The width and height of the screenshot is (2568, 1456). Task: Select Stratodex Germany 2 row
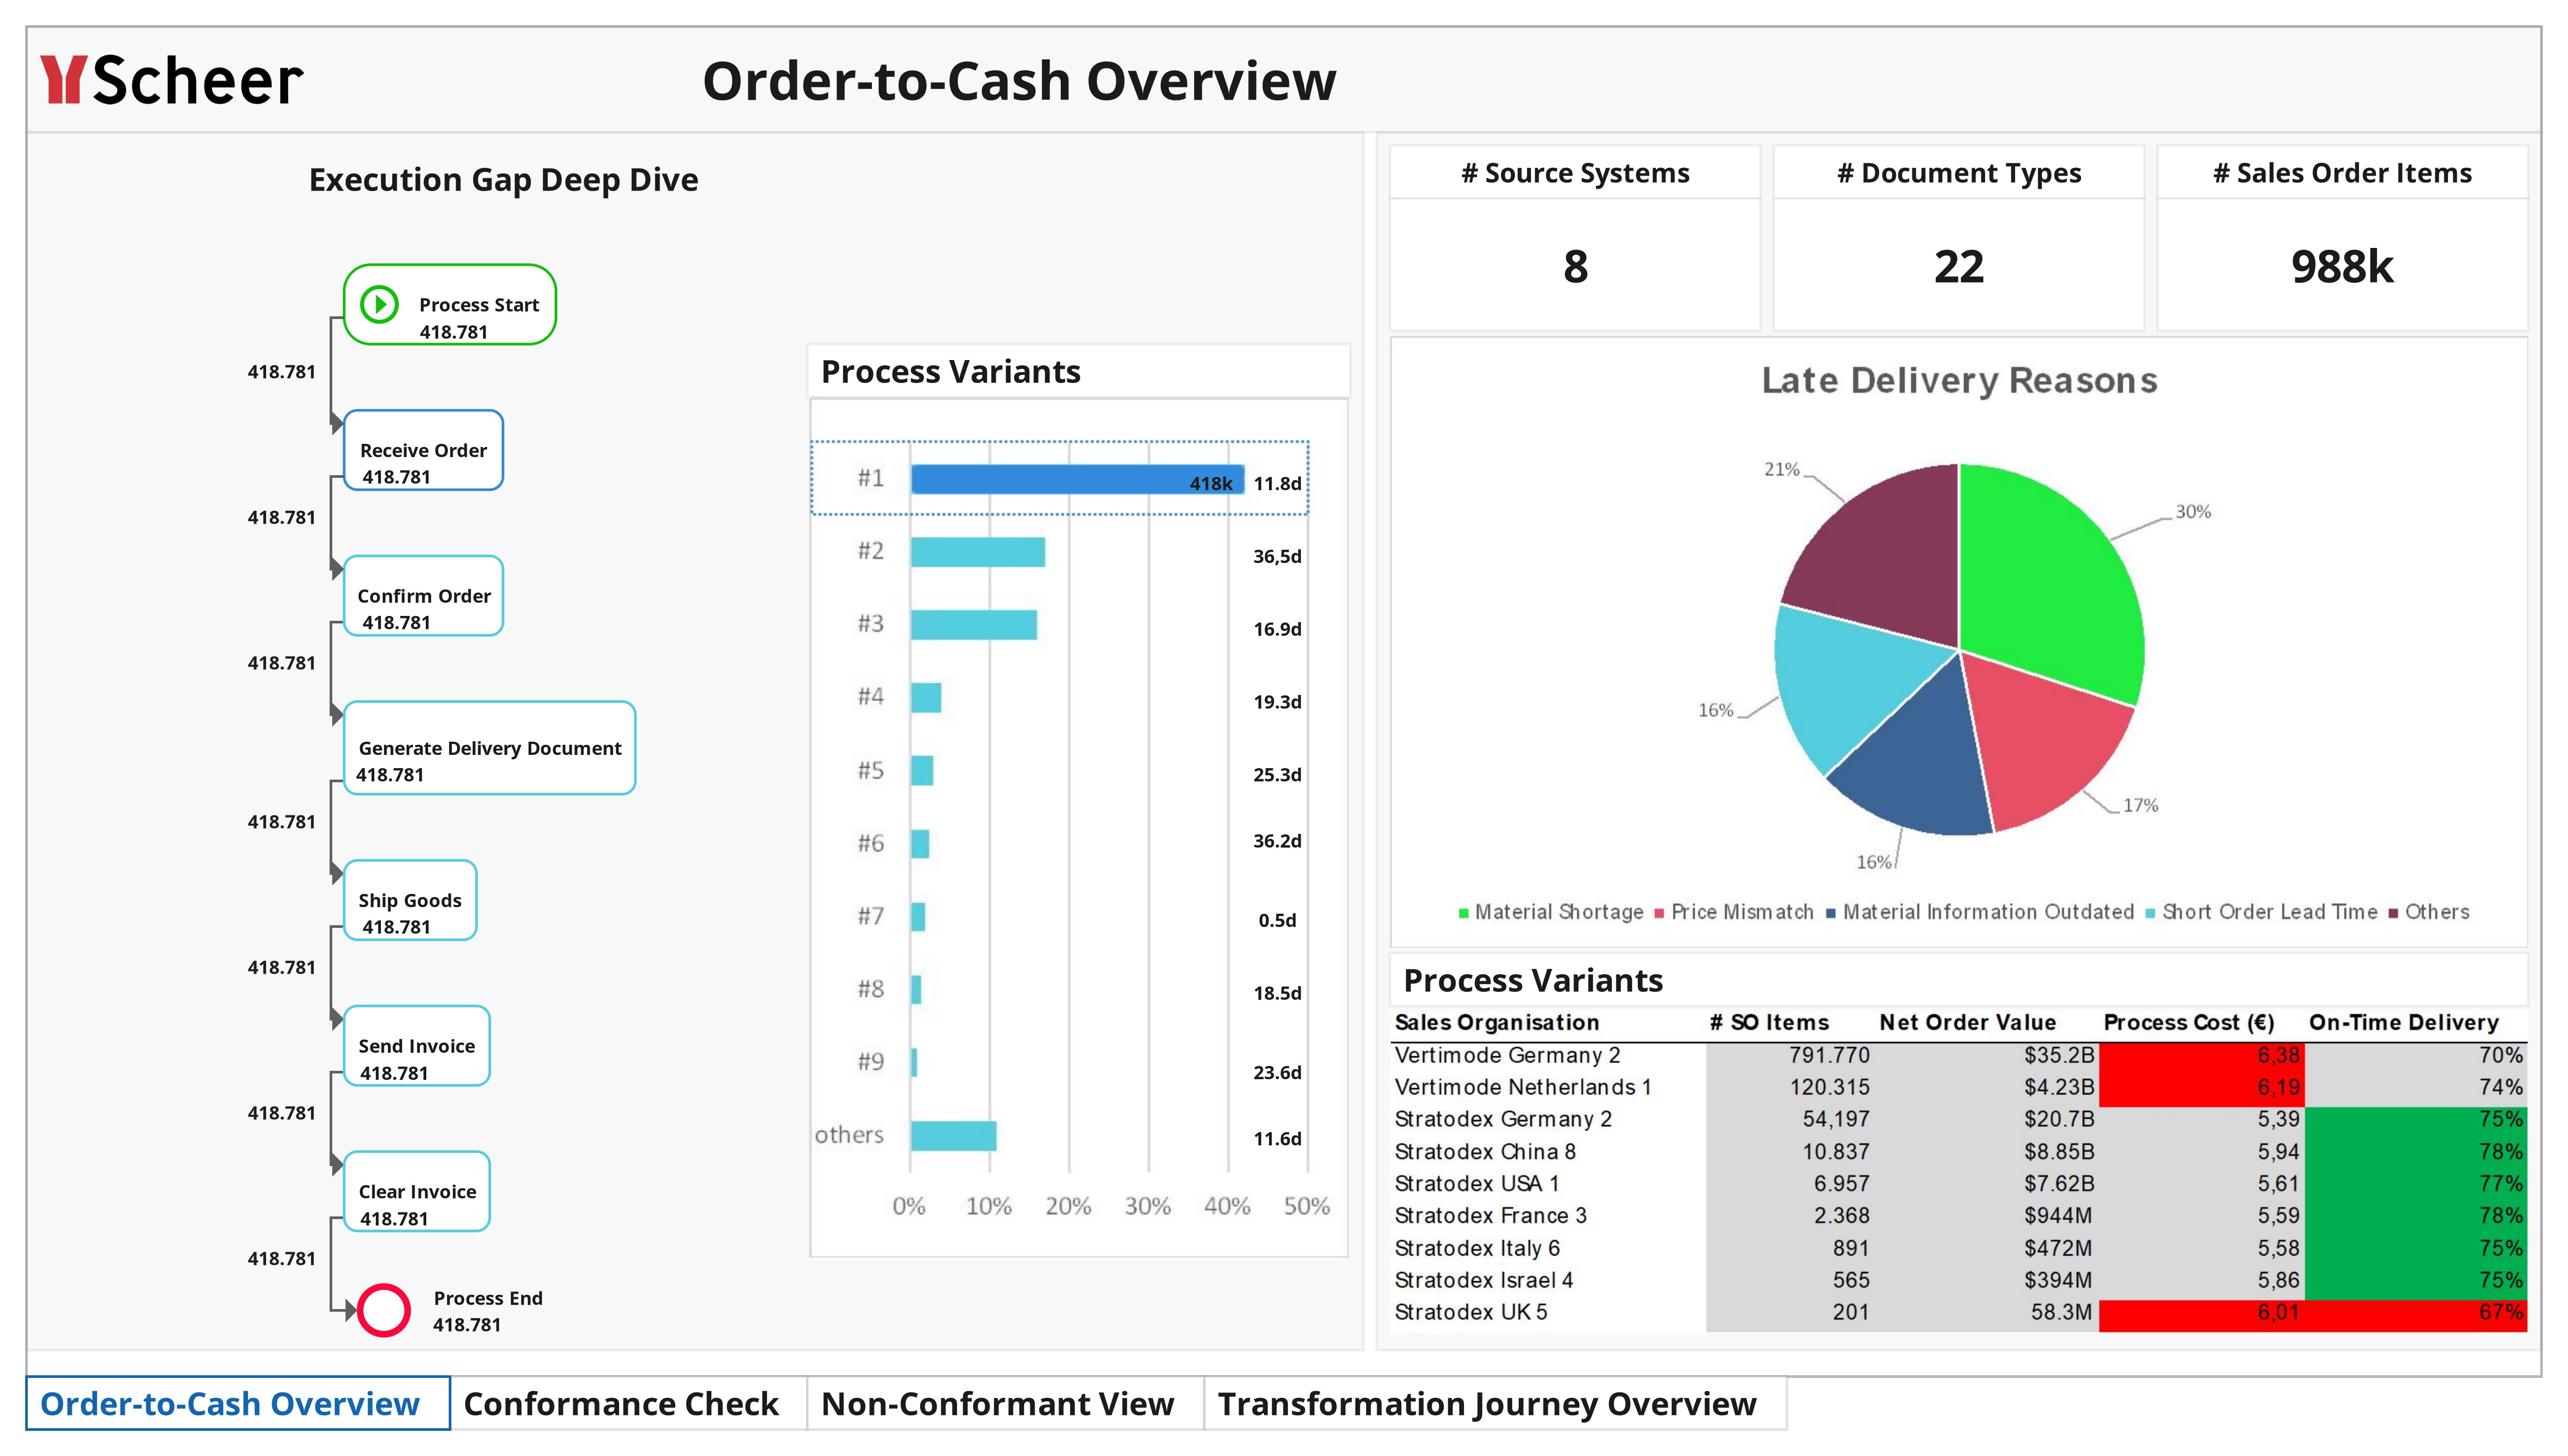[x=1959, y=1120]
